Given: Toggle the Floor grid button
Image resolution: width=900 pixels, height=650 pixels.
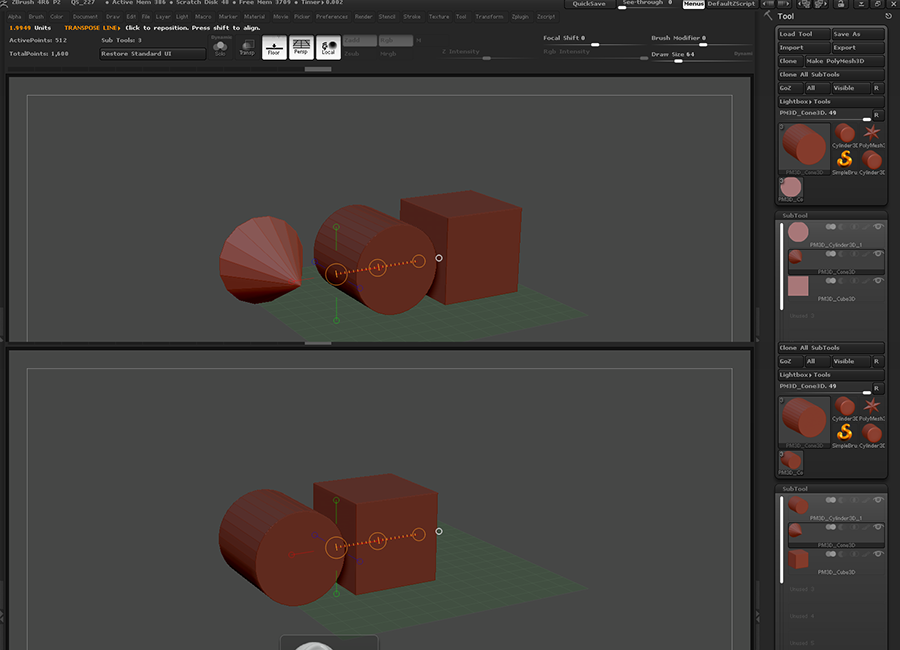Looking at the screenshot, I should [275, 47].
